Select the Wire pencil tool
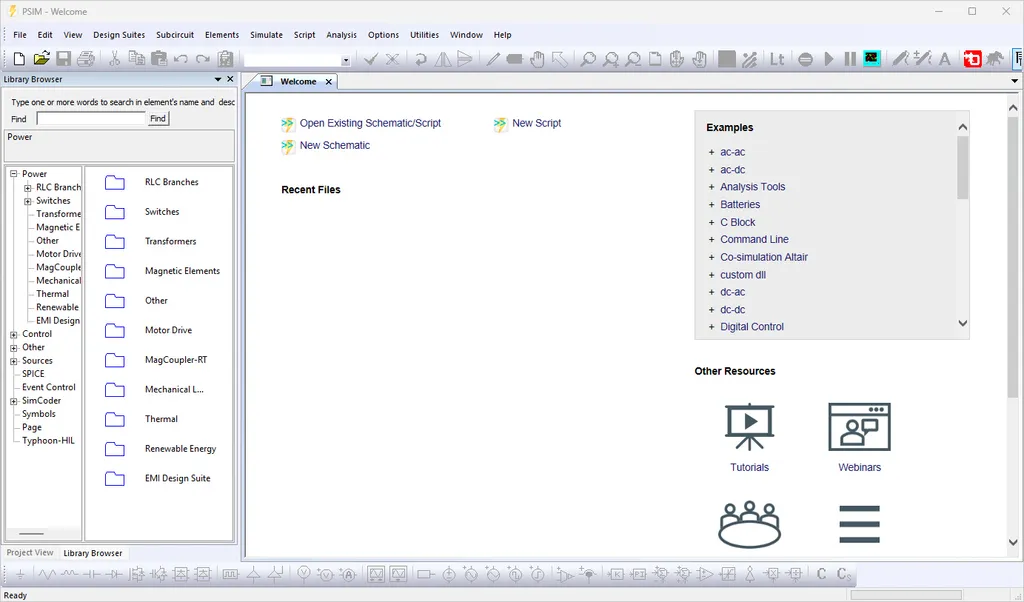Screen dimensions: 1024x602 (x=493, y=59)
